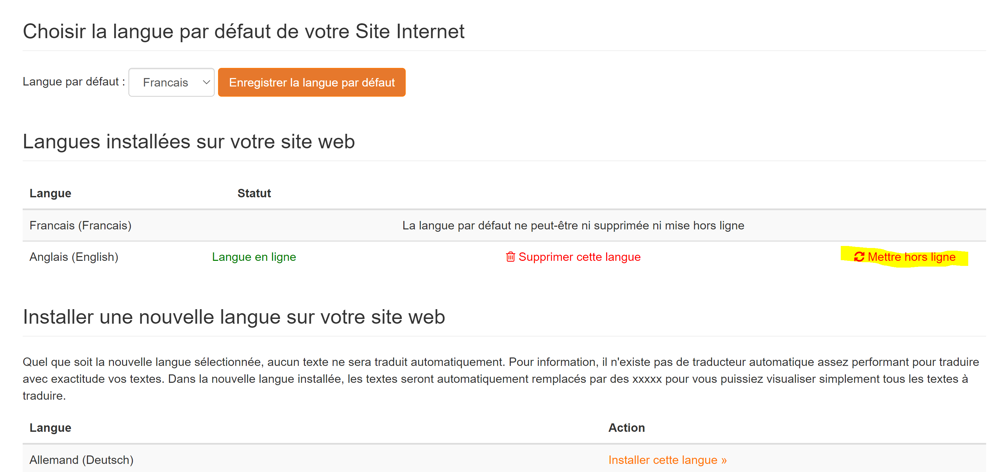The image size is (1000, 472).
Task: Click the Langue header in installed languages table
Action: (x=50, y=193)
